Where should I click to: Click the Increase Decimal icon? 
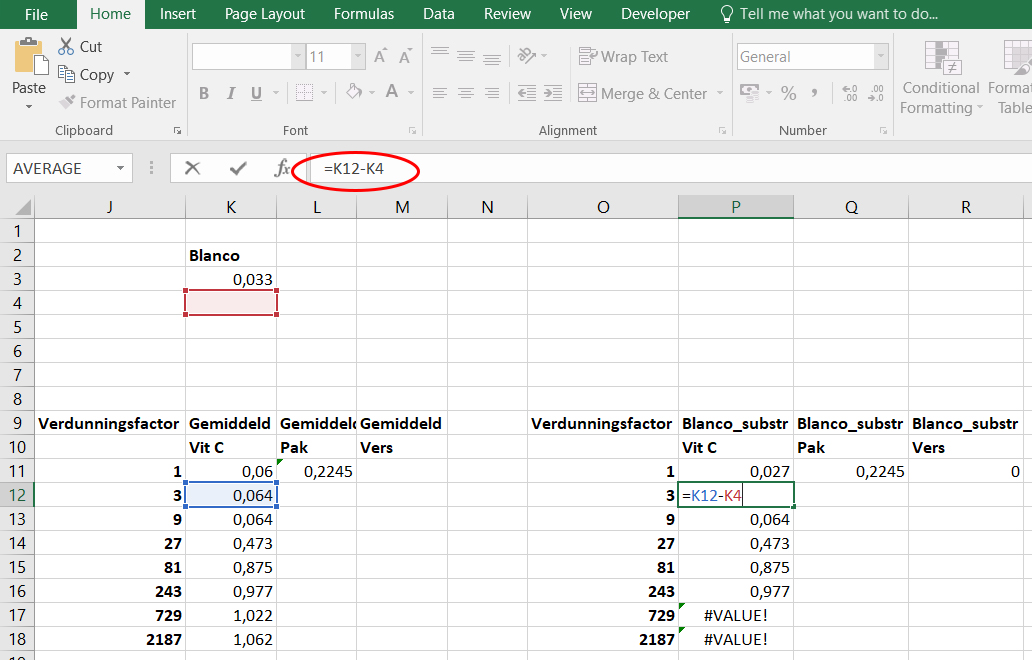[850, 93]
